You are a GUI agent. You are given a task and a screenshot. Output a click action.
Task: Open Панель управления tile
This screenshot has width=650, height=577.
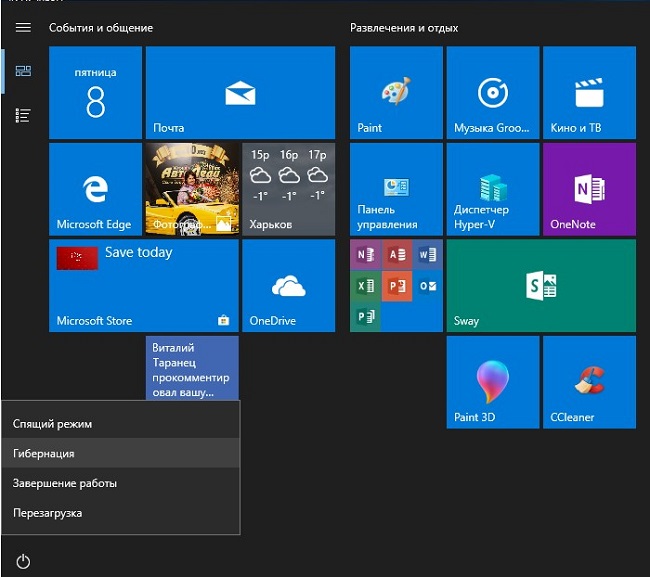(396, 189)
